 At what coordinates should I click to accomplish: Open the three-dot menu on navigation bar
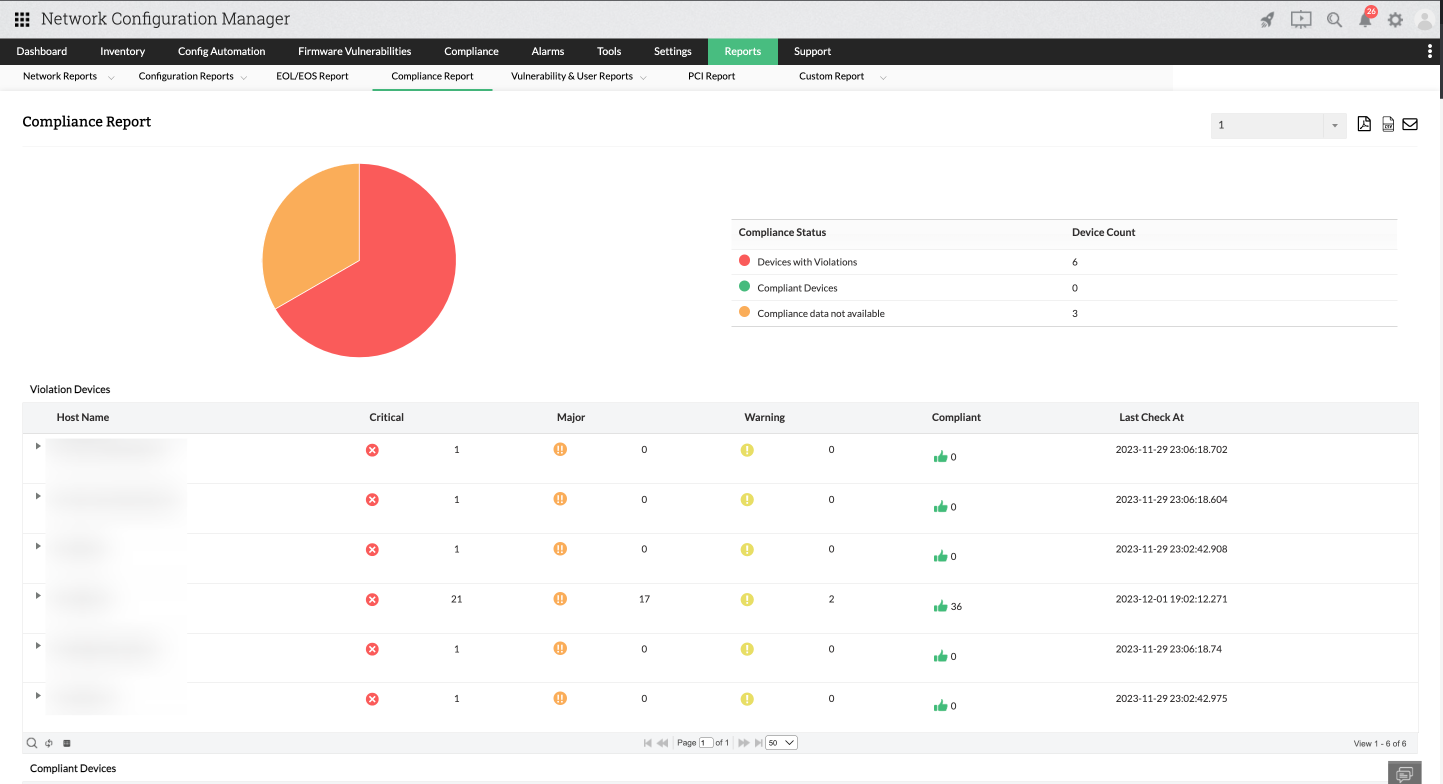click(x=1429, y=52)
